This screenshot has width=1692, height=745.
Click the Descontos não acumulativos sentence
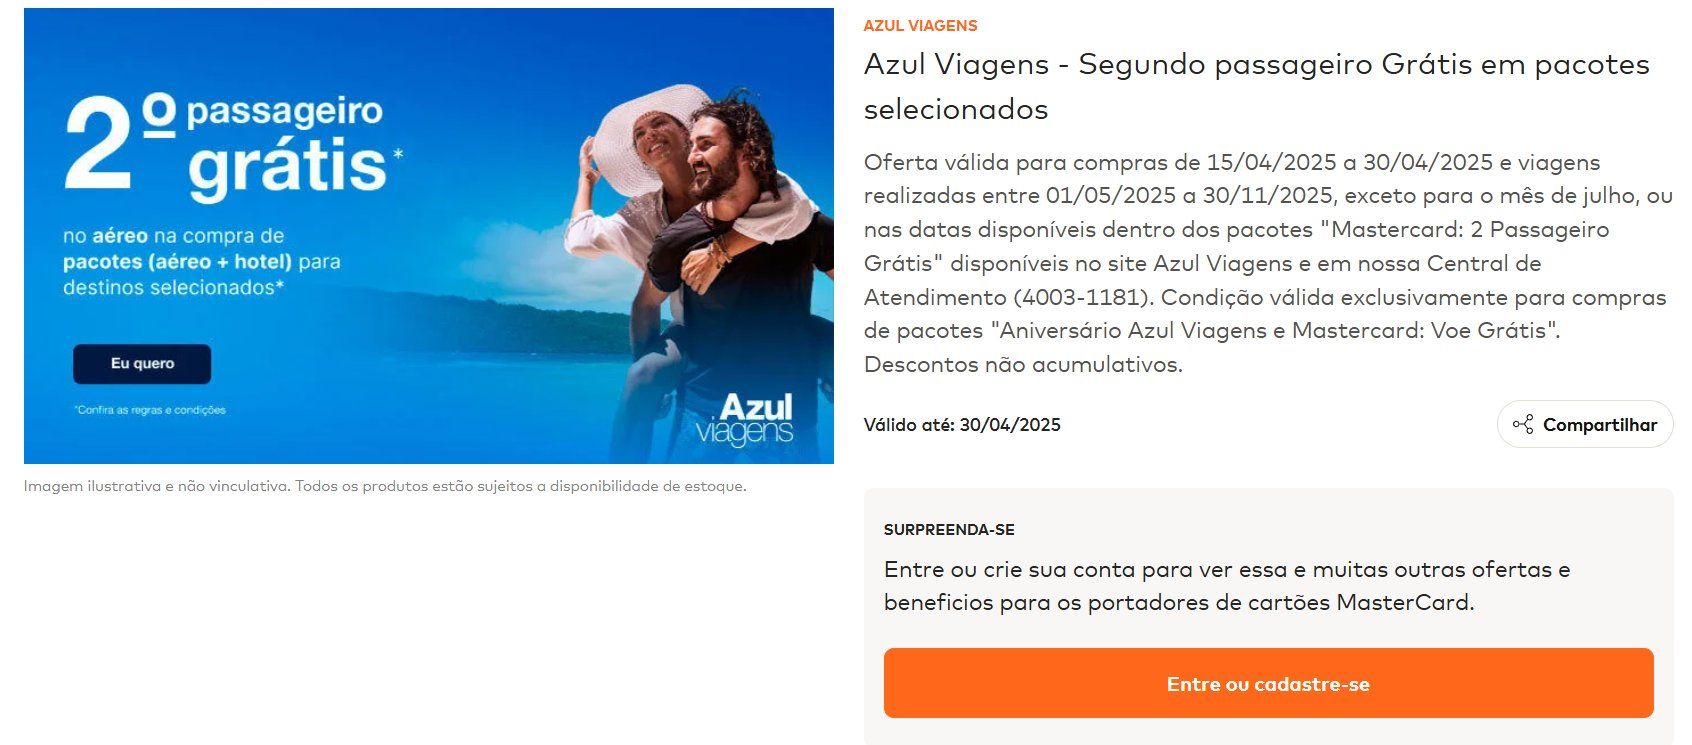pos(1023,364)
